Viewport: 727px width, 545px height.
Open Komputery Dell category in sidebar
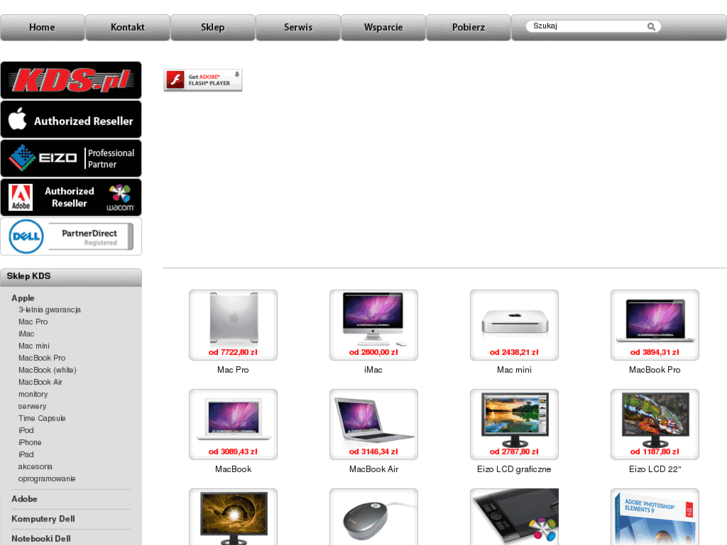click(43, 519)
